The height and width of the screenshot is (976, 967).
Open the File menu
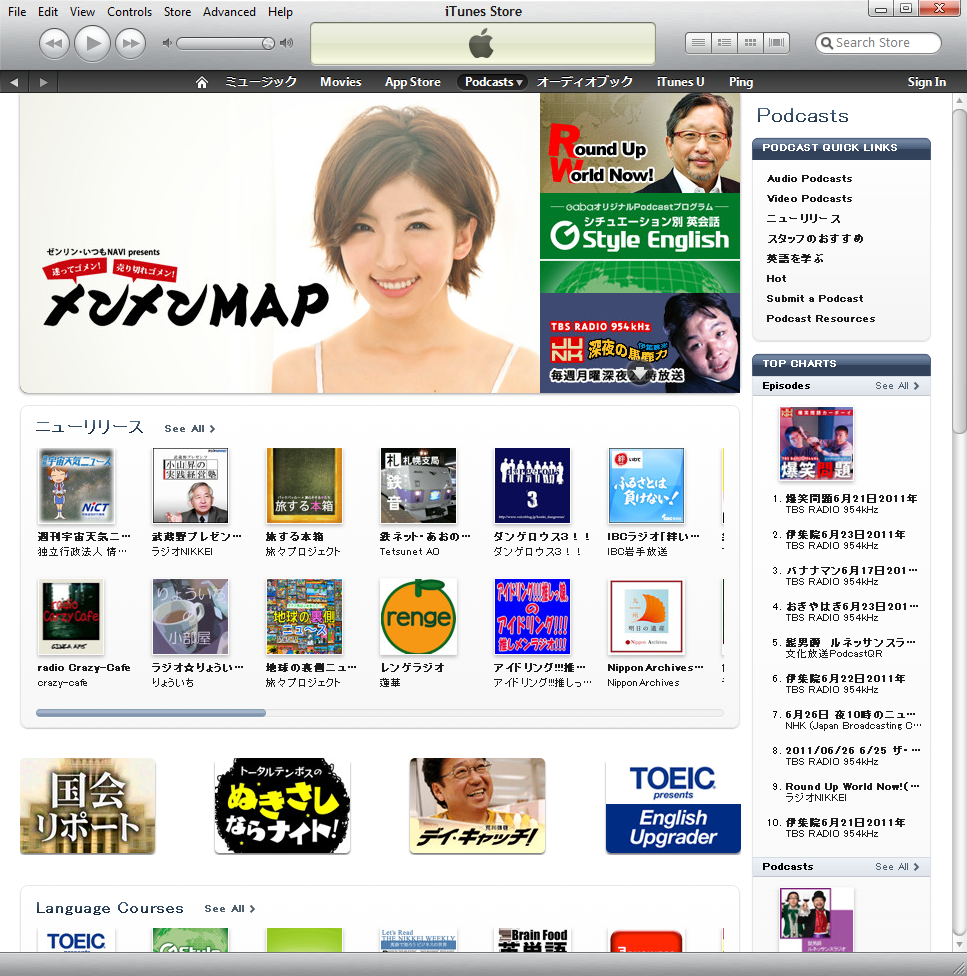(17, 11)
